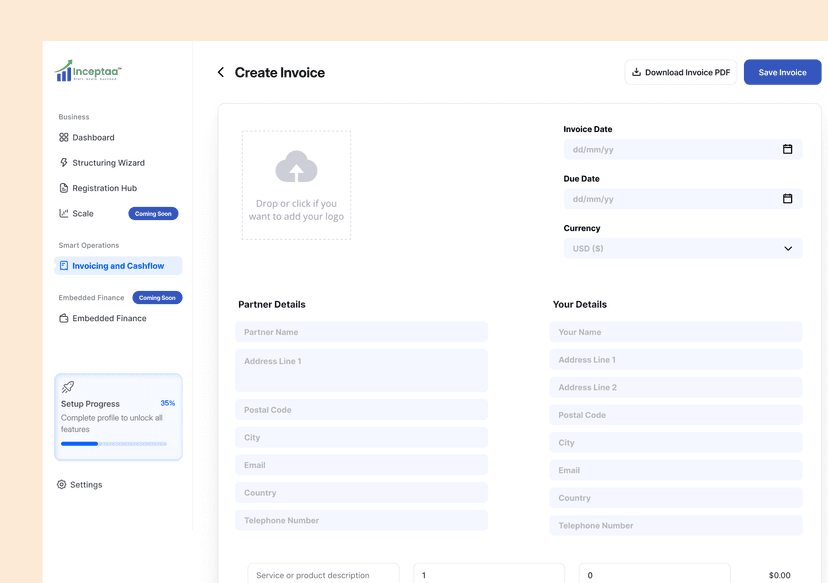This screenshot has height=583, width=828.
Task: Open the Due Date calendar icon
Action: coord(787,199)
